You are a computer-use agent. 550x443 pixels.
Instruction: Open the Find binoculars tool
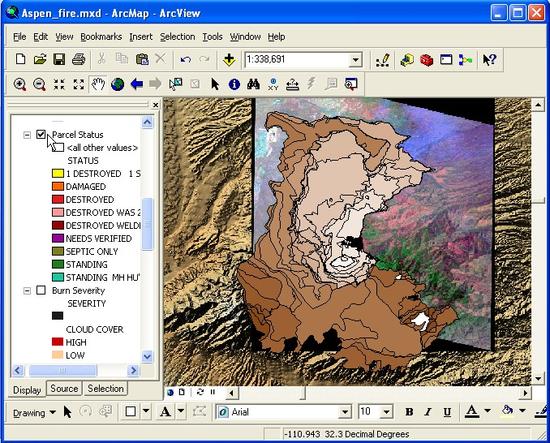tap(253, 85)
